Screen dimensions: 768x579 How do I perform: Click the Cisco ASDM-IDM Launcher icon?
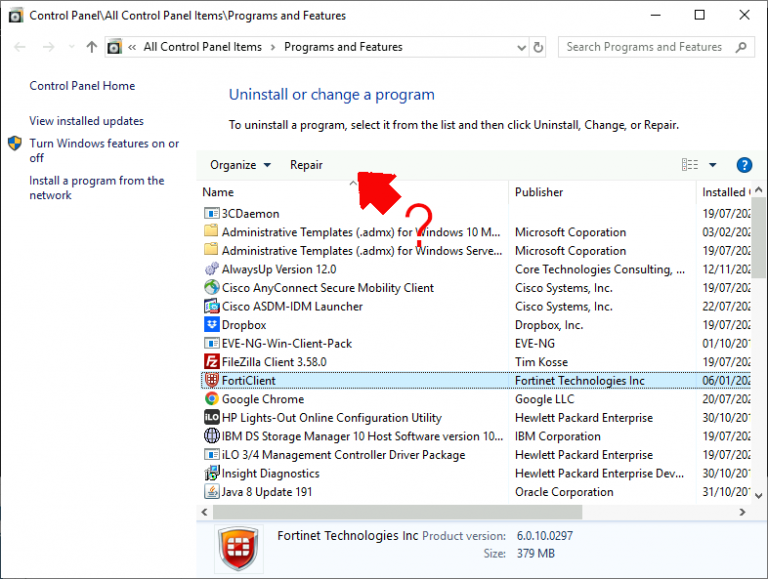click(211, 306)
